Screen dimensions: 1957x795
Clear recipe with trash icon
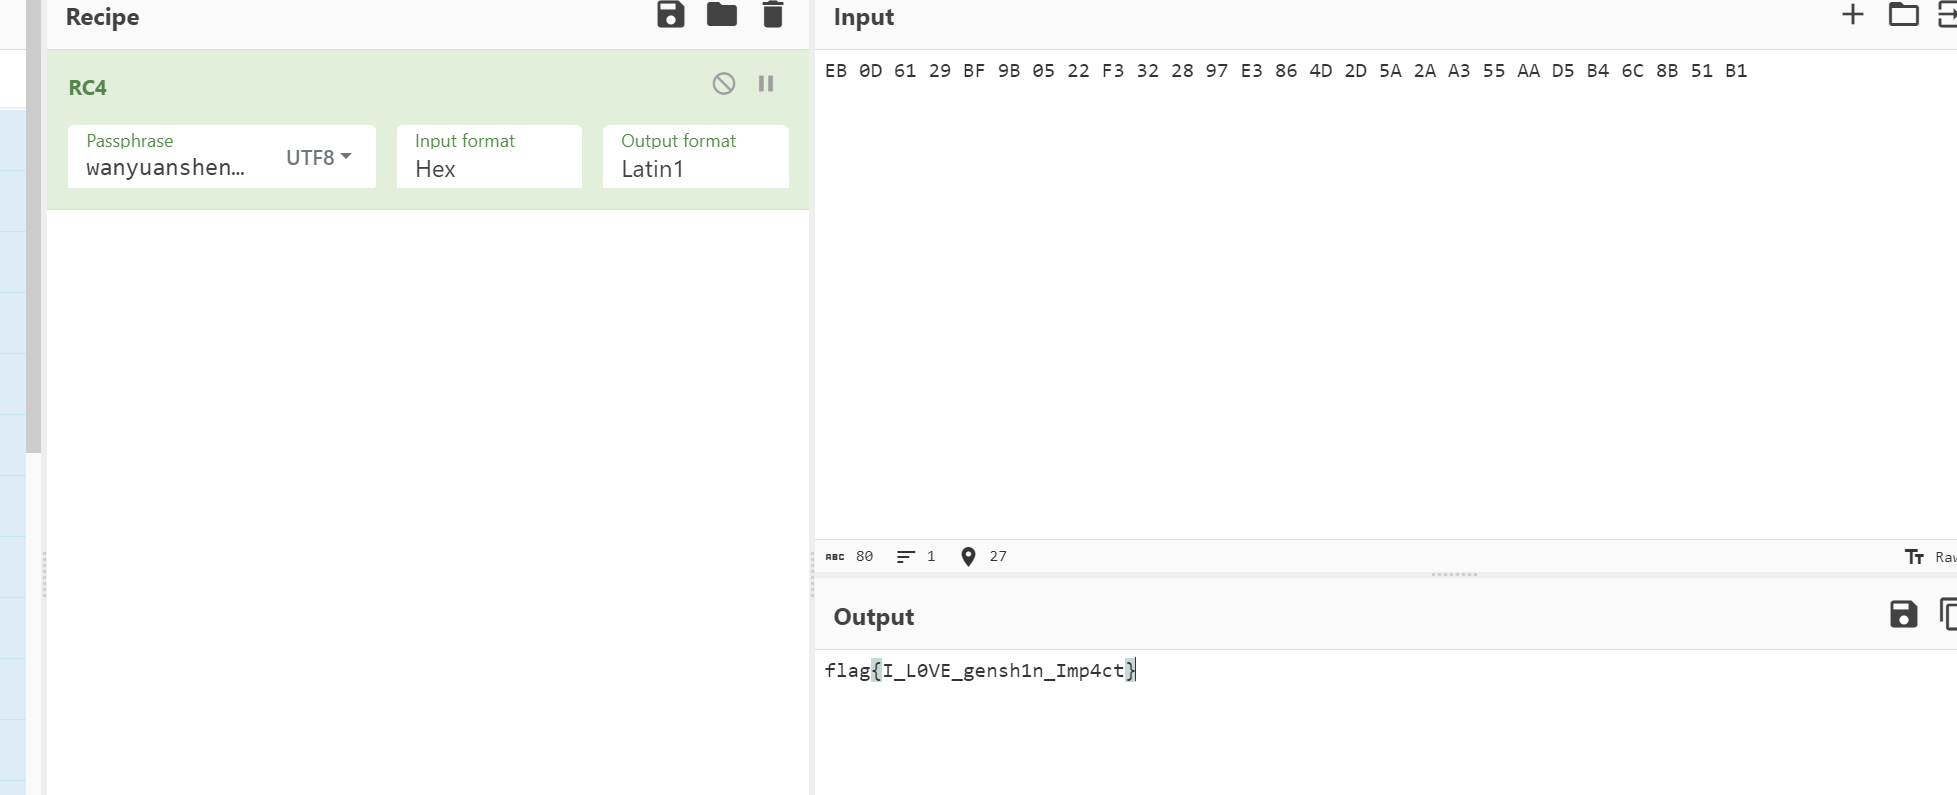[772, 14]
